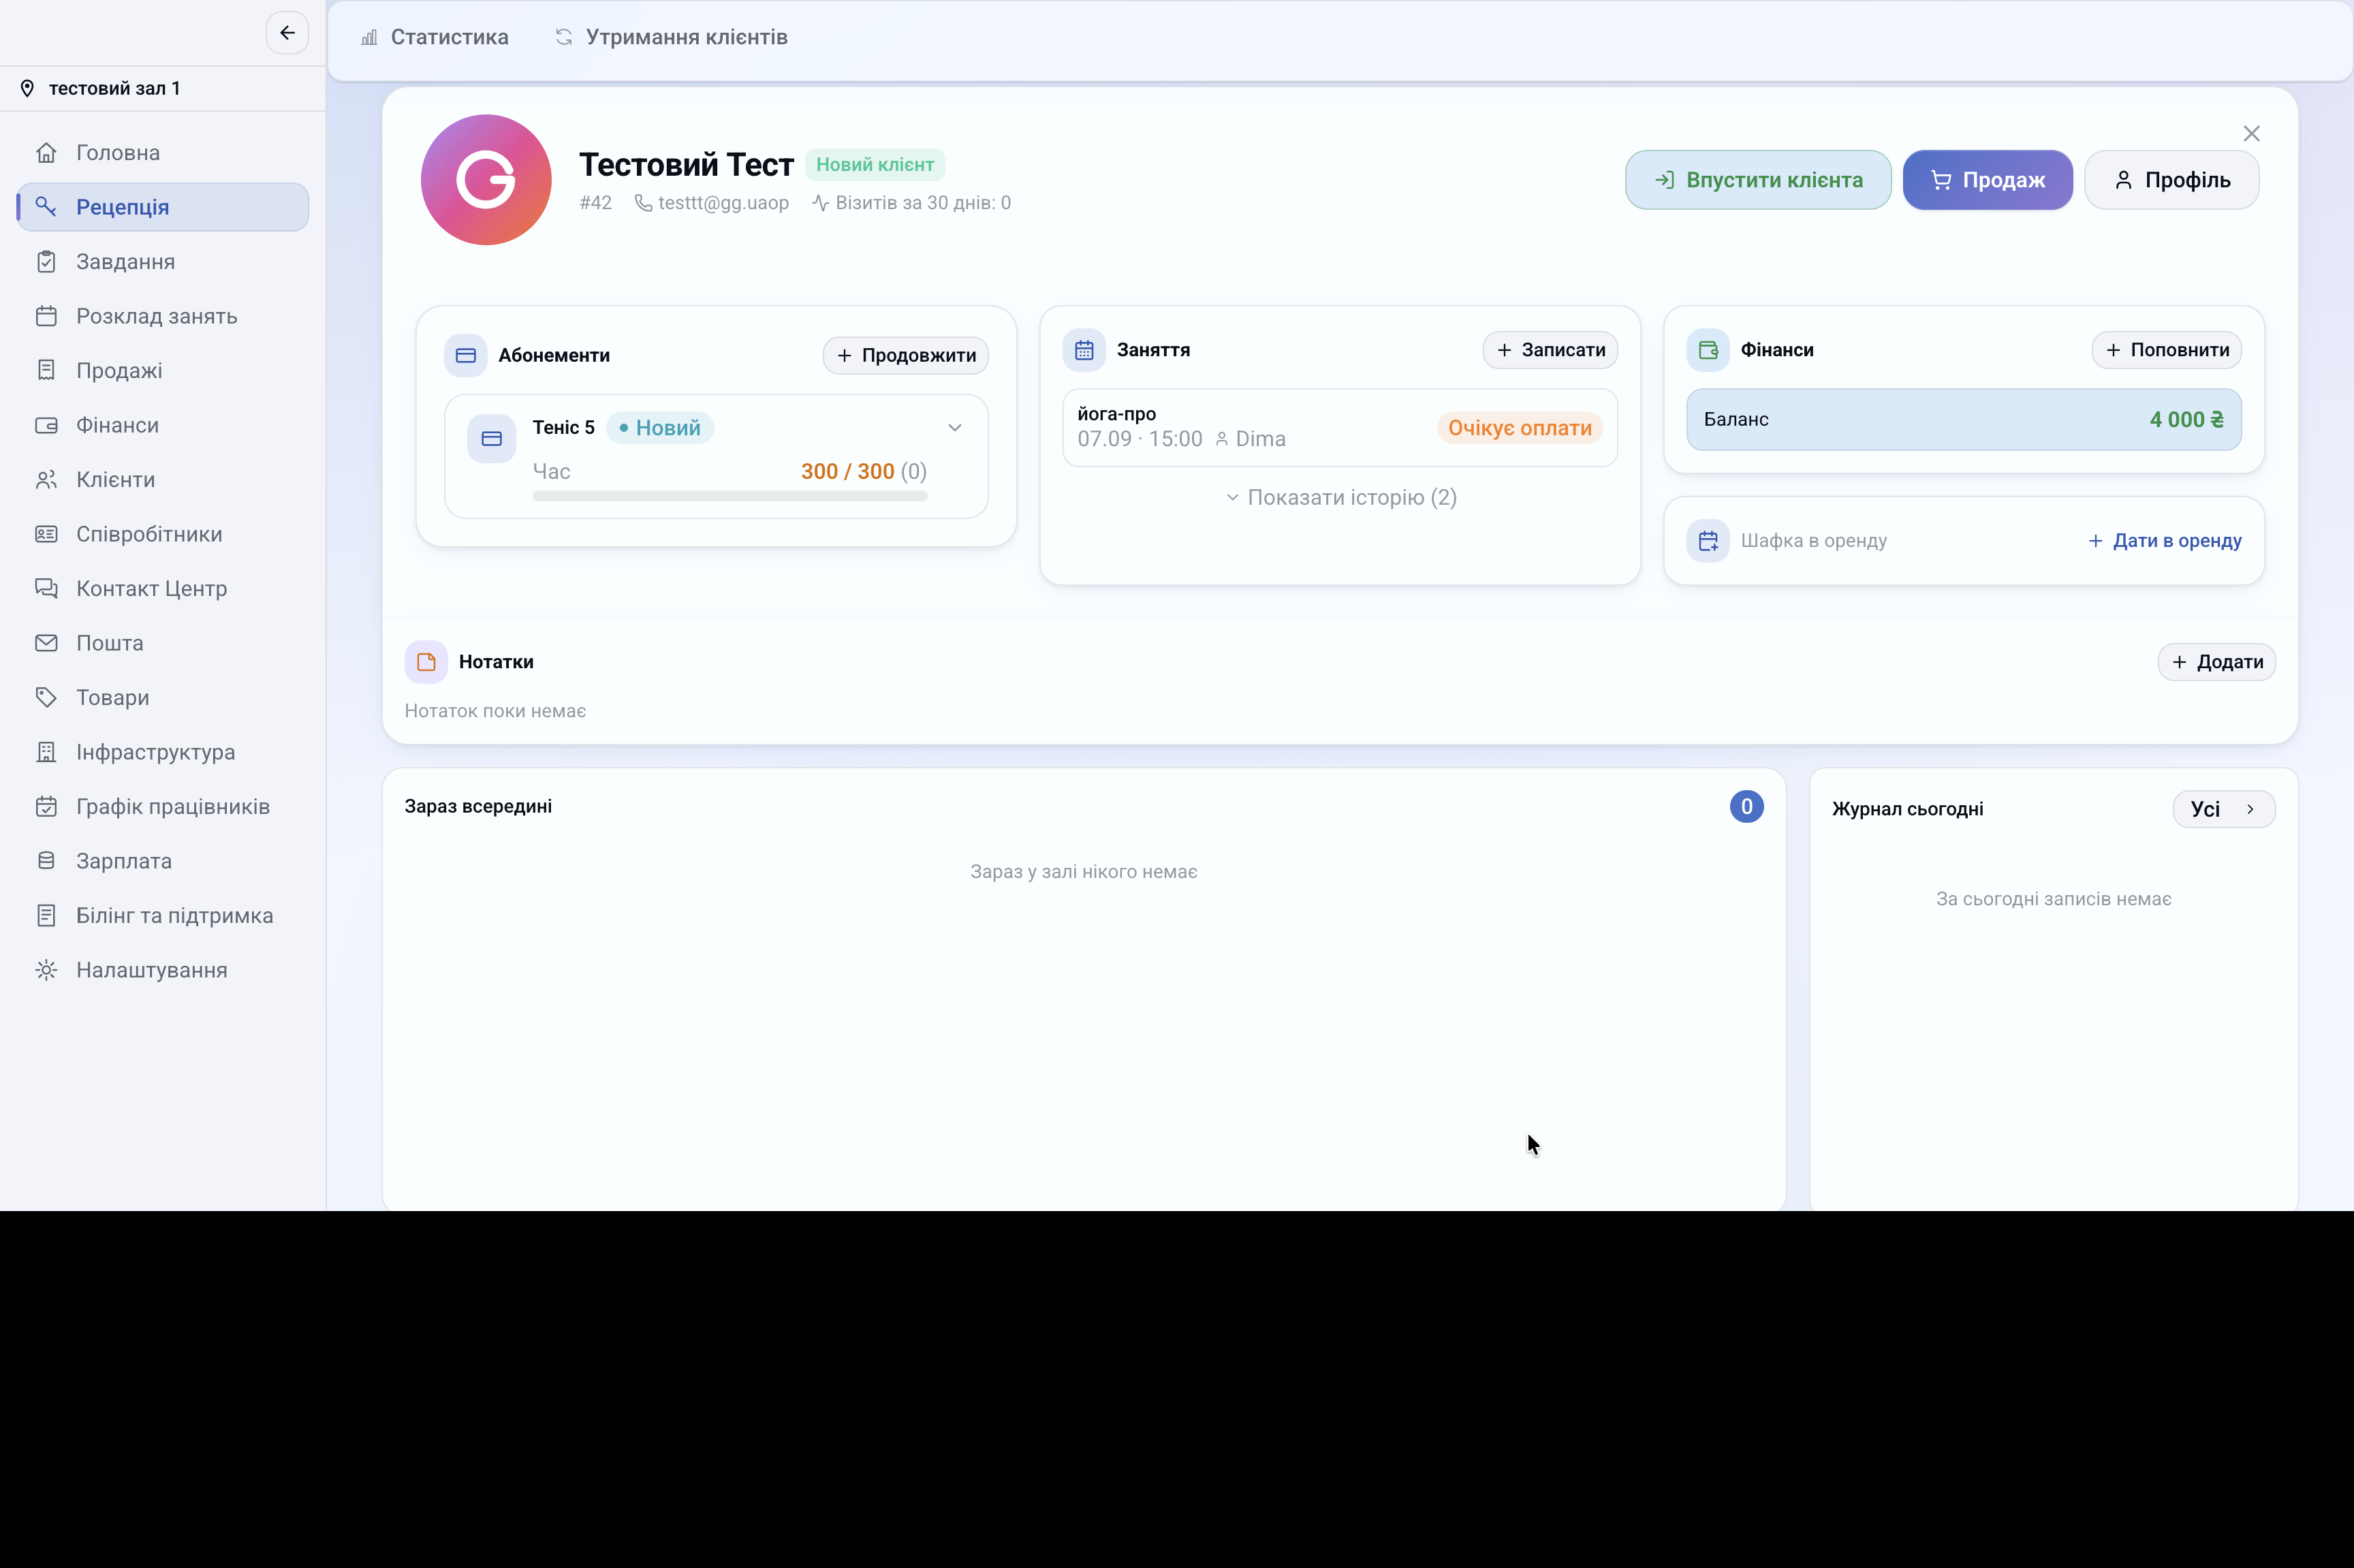Click the Дати в оренду link
Viewport: 2354px width, 1568px height.
coord(2164,541)
